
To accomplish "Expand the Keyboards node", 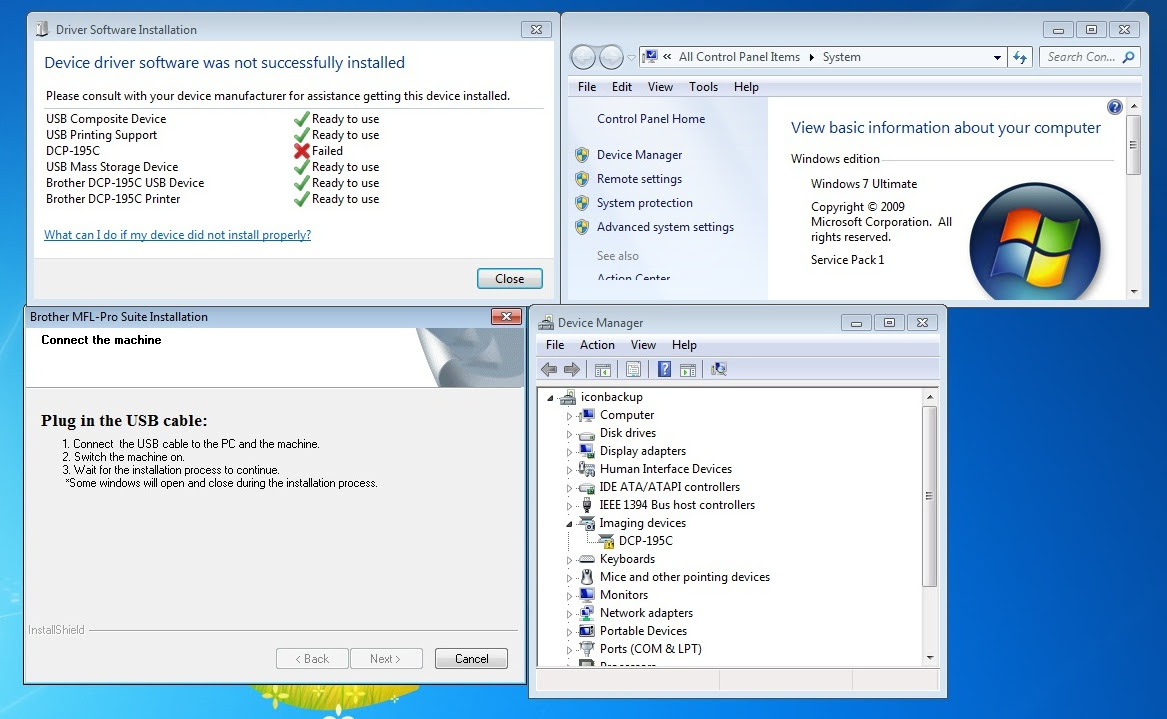I will click(569, 560).
